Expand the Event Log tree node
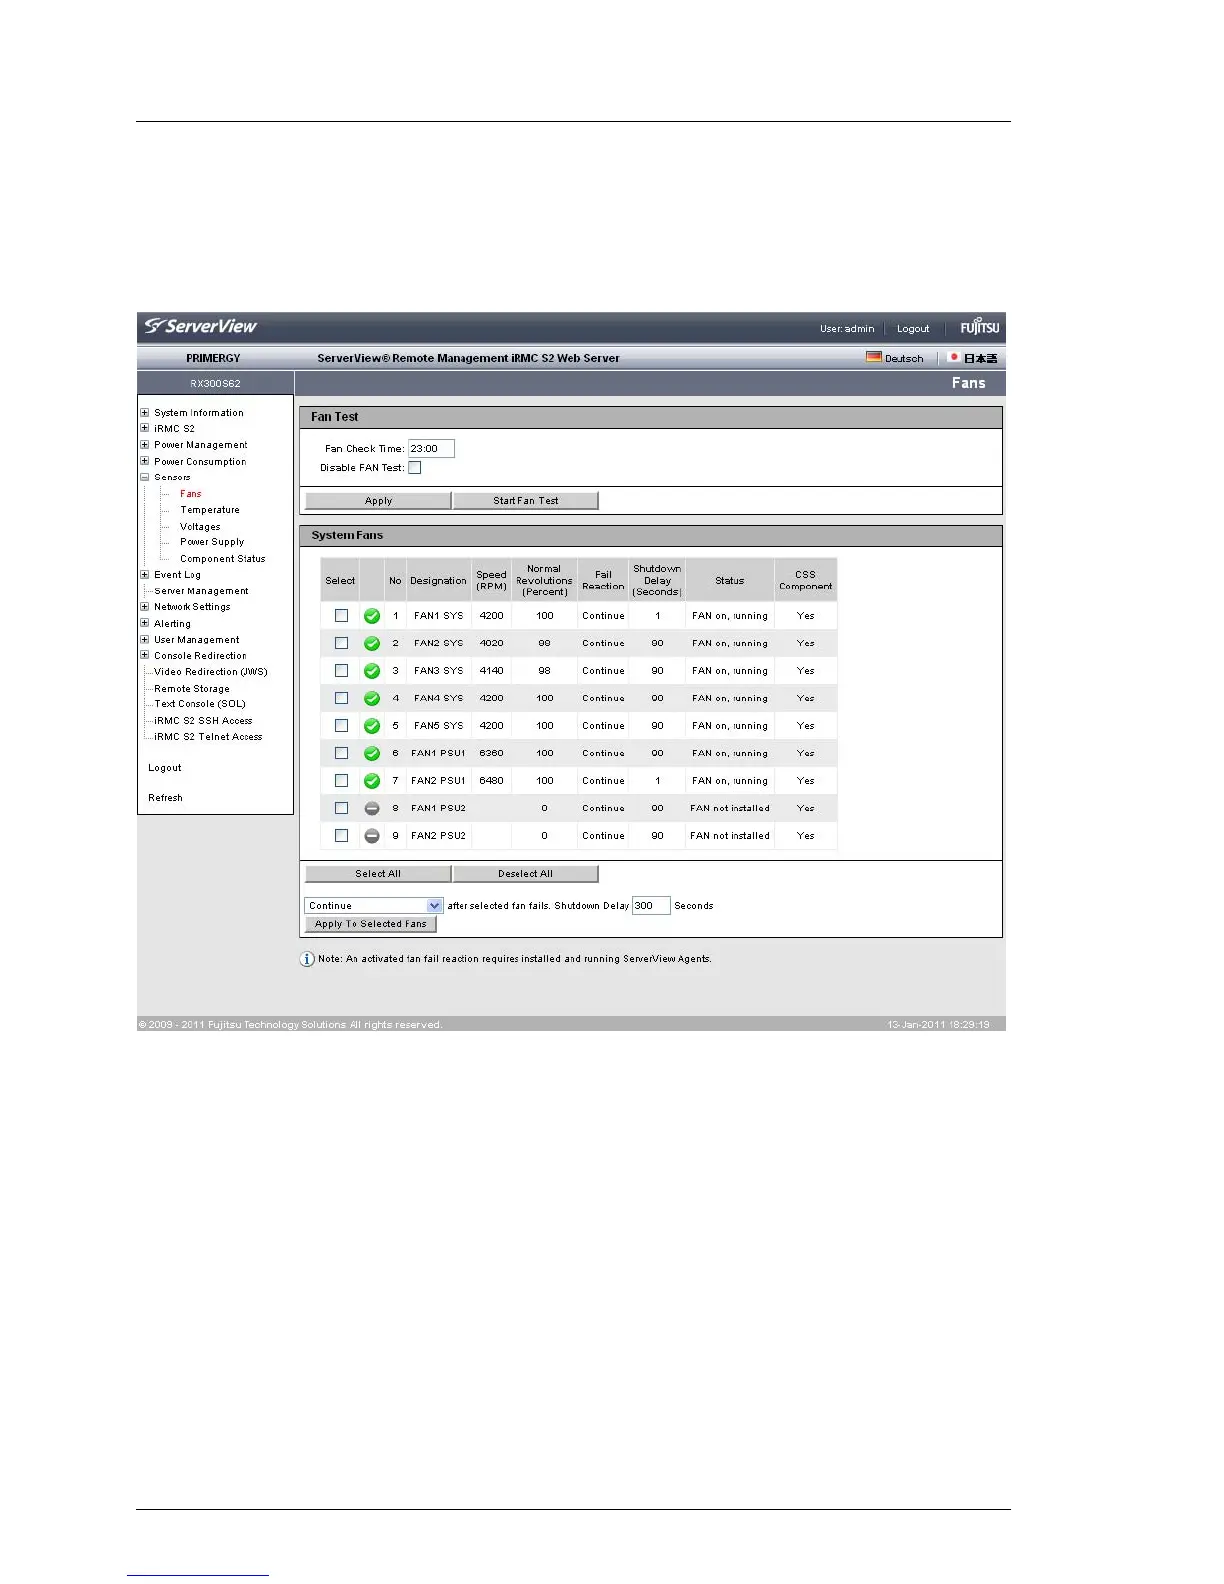Screen dimensions: 1224x1584 [x=145, y=575]
